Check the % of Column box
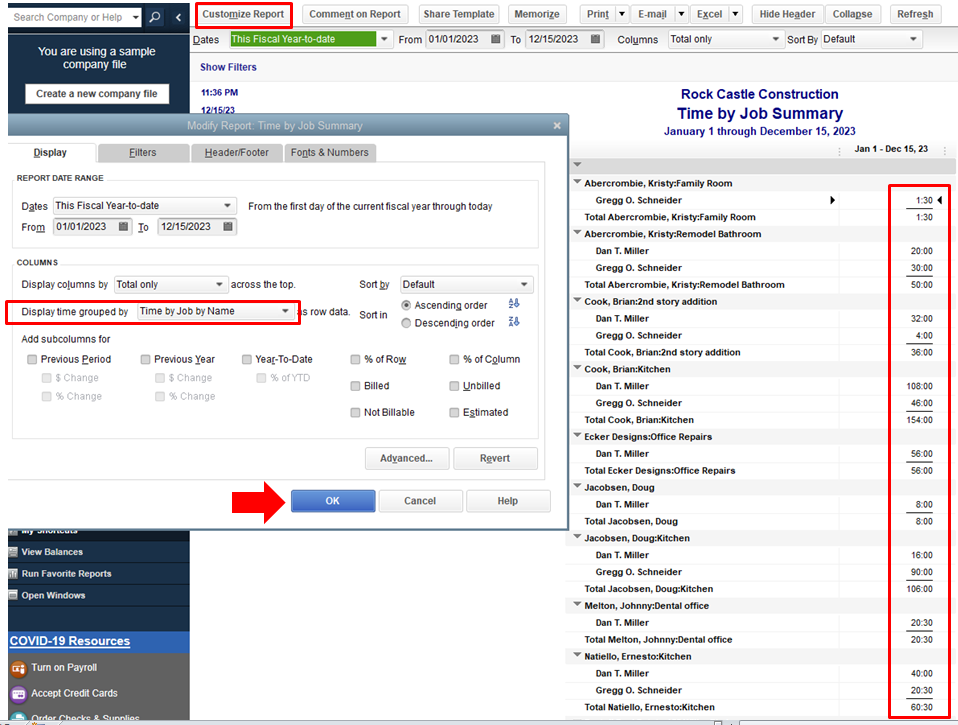Viewport: 958px width, 725px height. coord(454,359)
